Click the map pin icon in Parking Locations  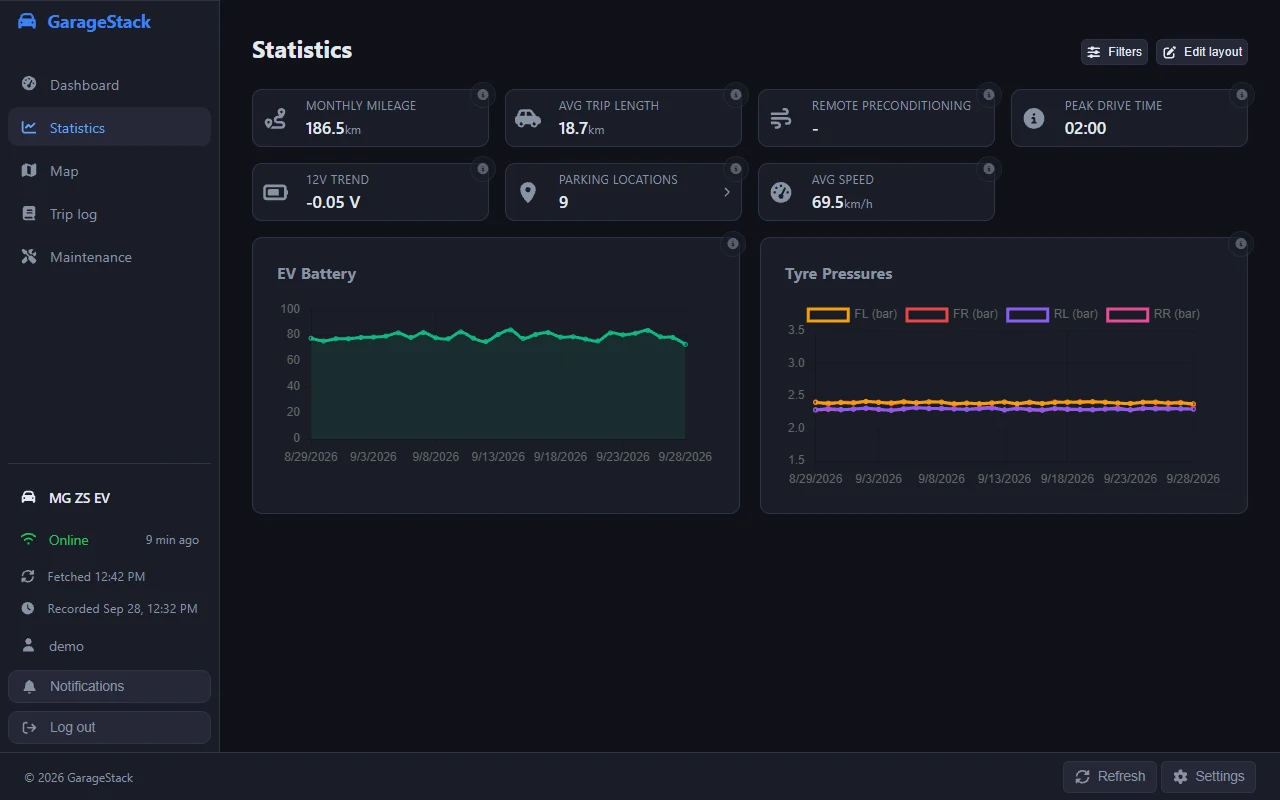pos(528,192)
